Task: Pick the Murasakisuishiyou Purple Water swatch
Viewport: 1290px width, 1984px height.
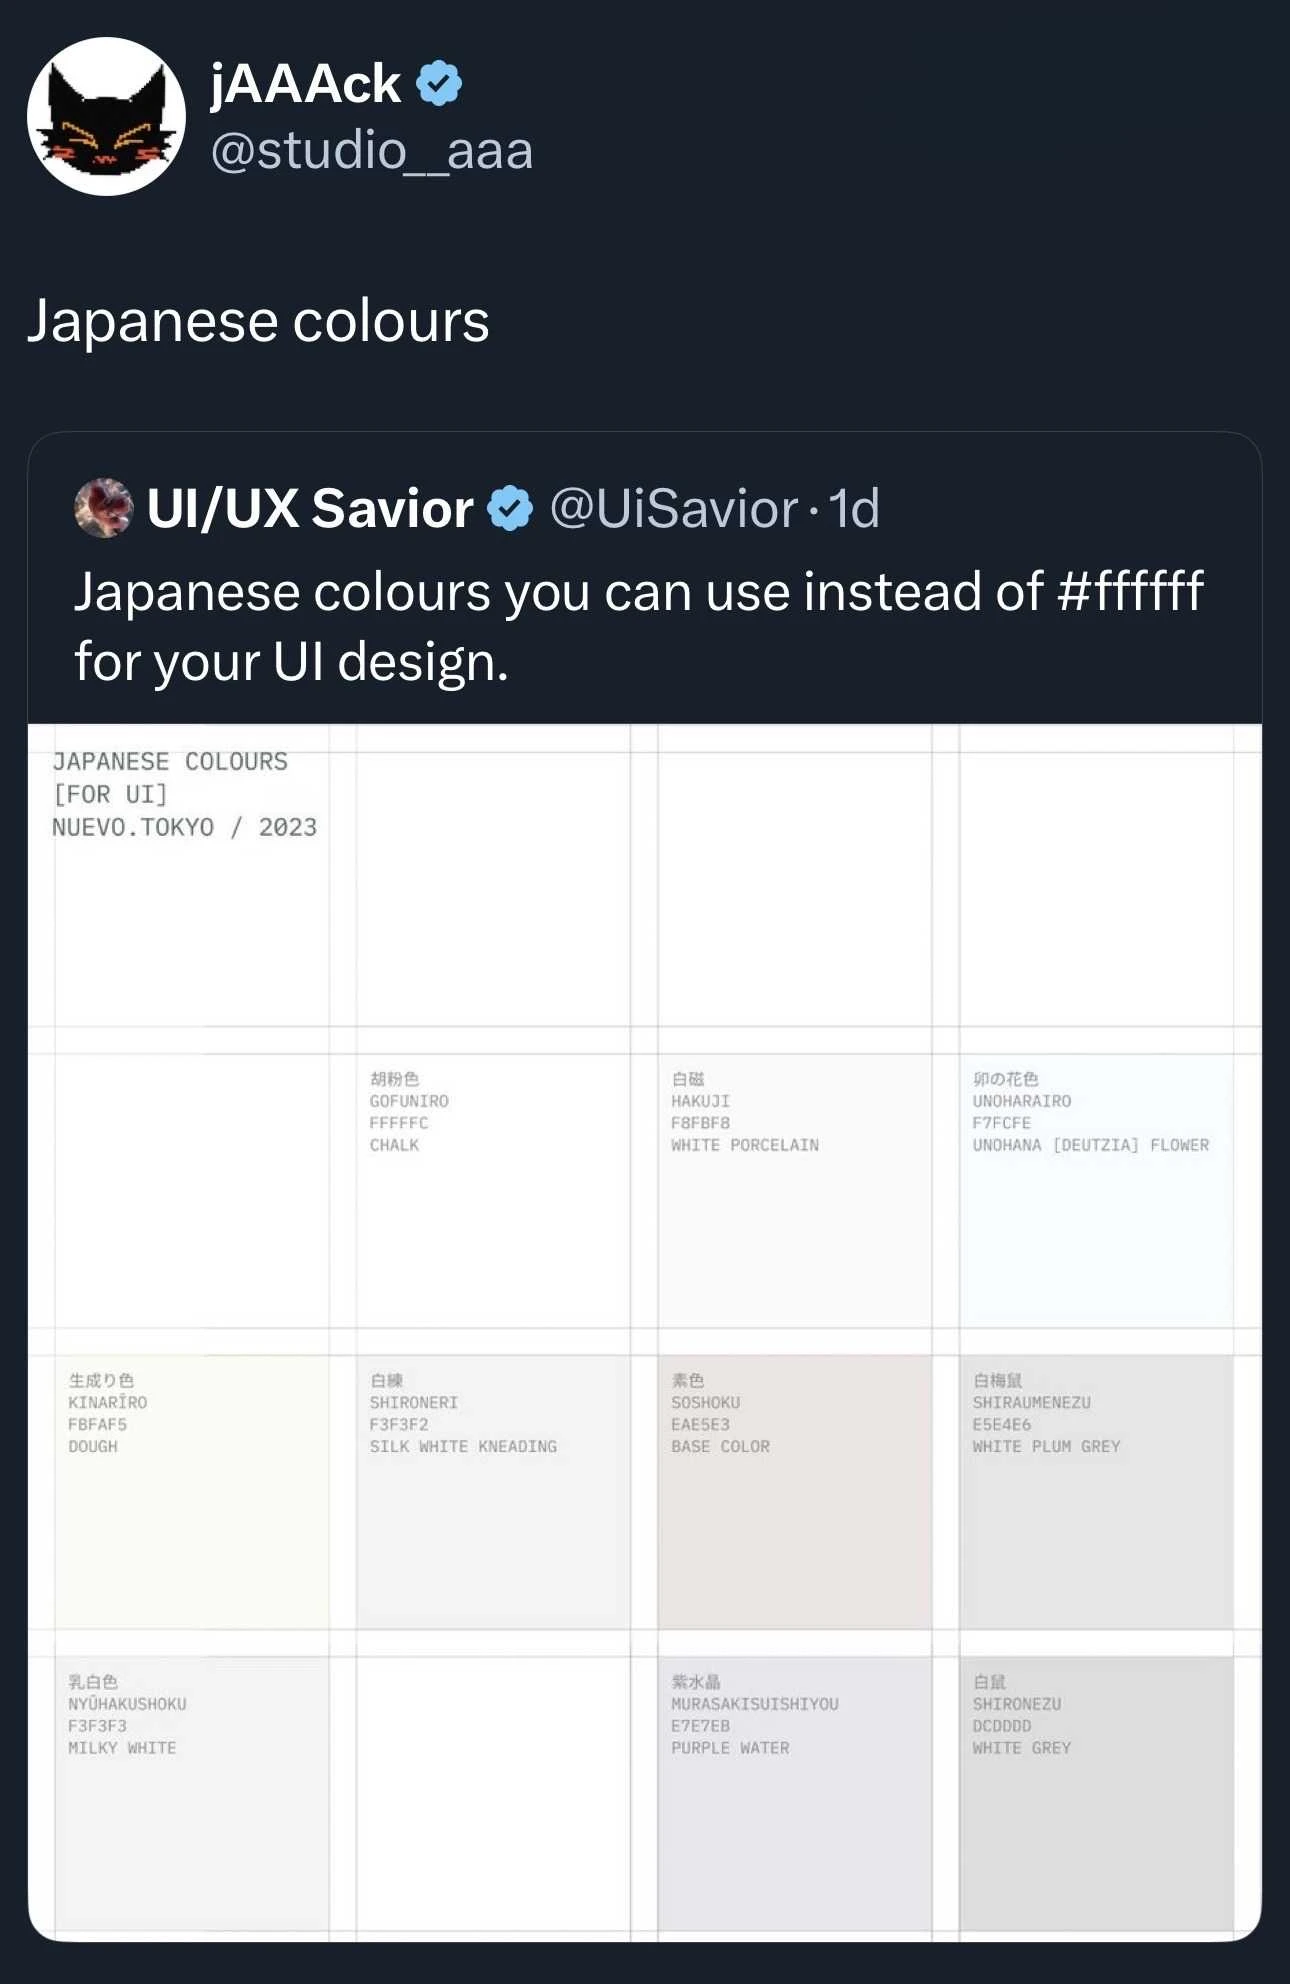Action: click(x=794, y=1792)
